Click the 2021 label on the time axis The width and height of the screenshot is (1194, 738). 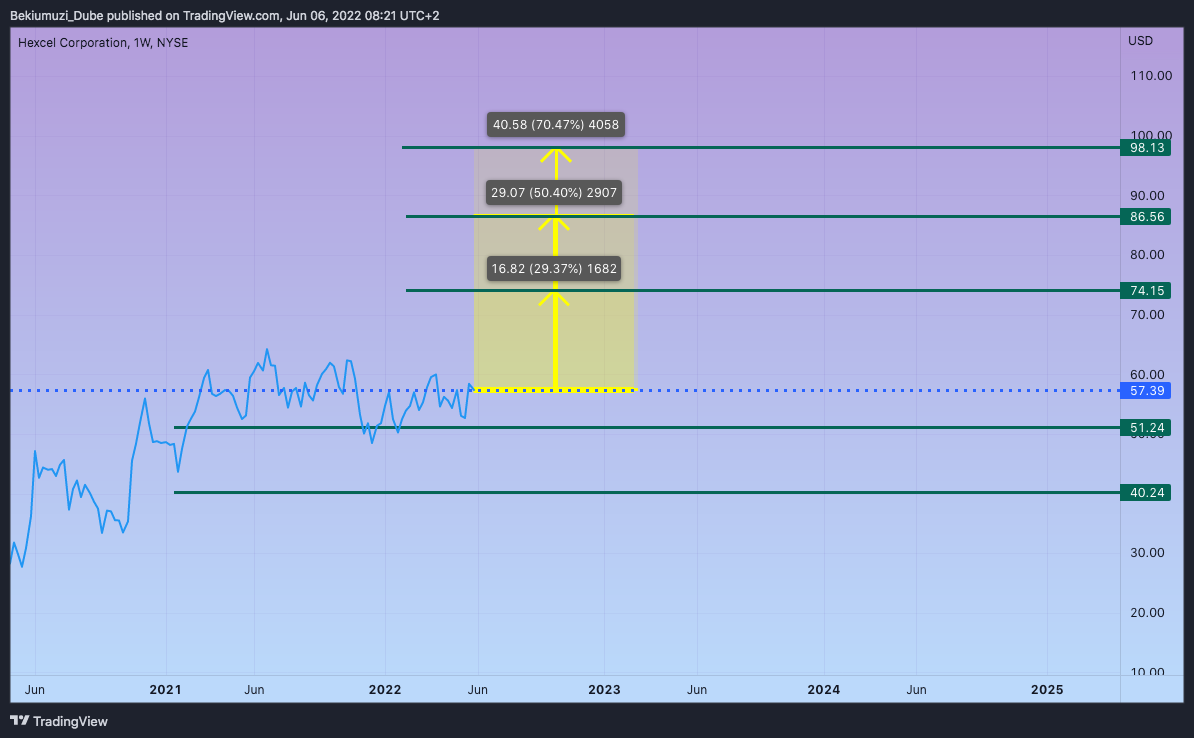165,689
